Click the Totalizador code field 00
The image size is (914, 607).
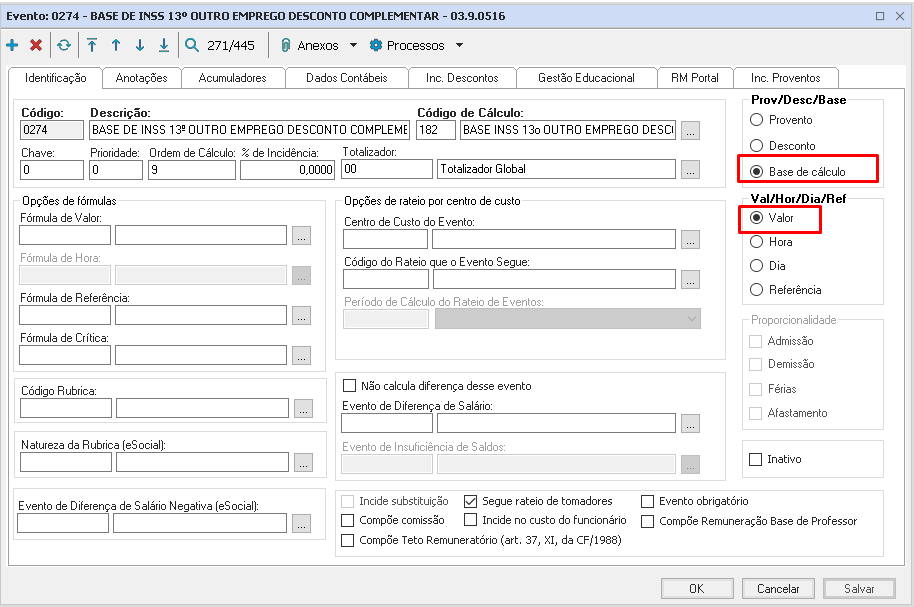(387, 169)
